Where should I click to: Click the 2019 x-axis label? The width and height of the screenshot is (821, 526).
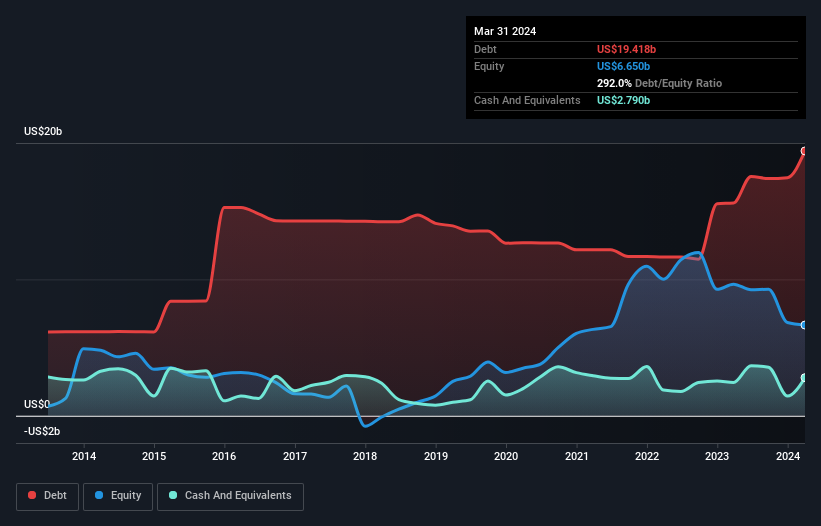click(x=436, y=456)
